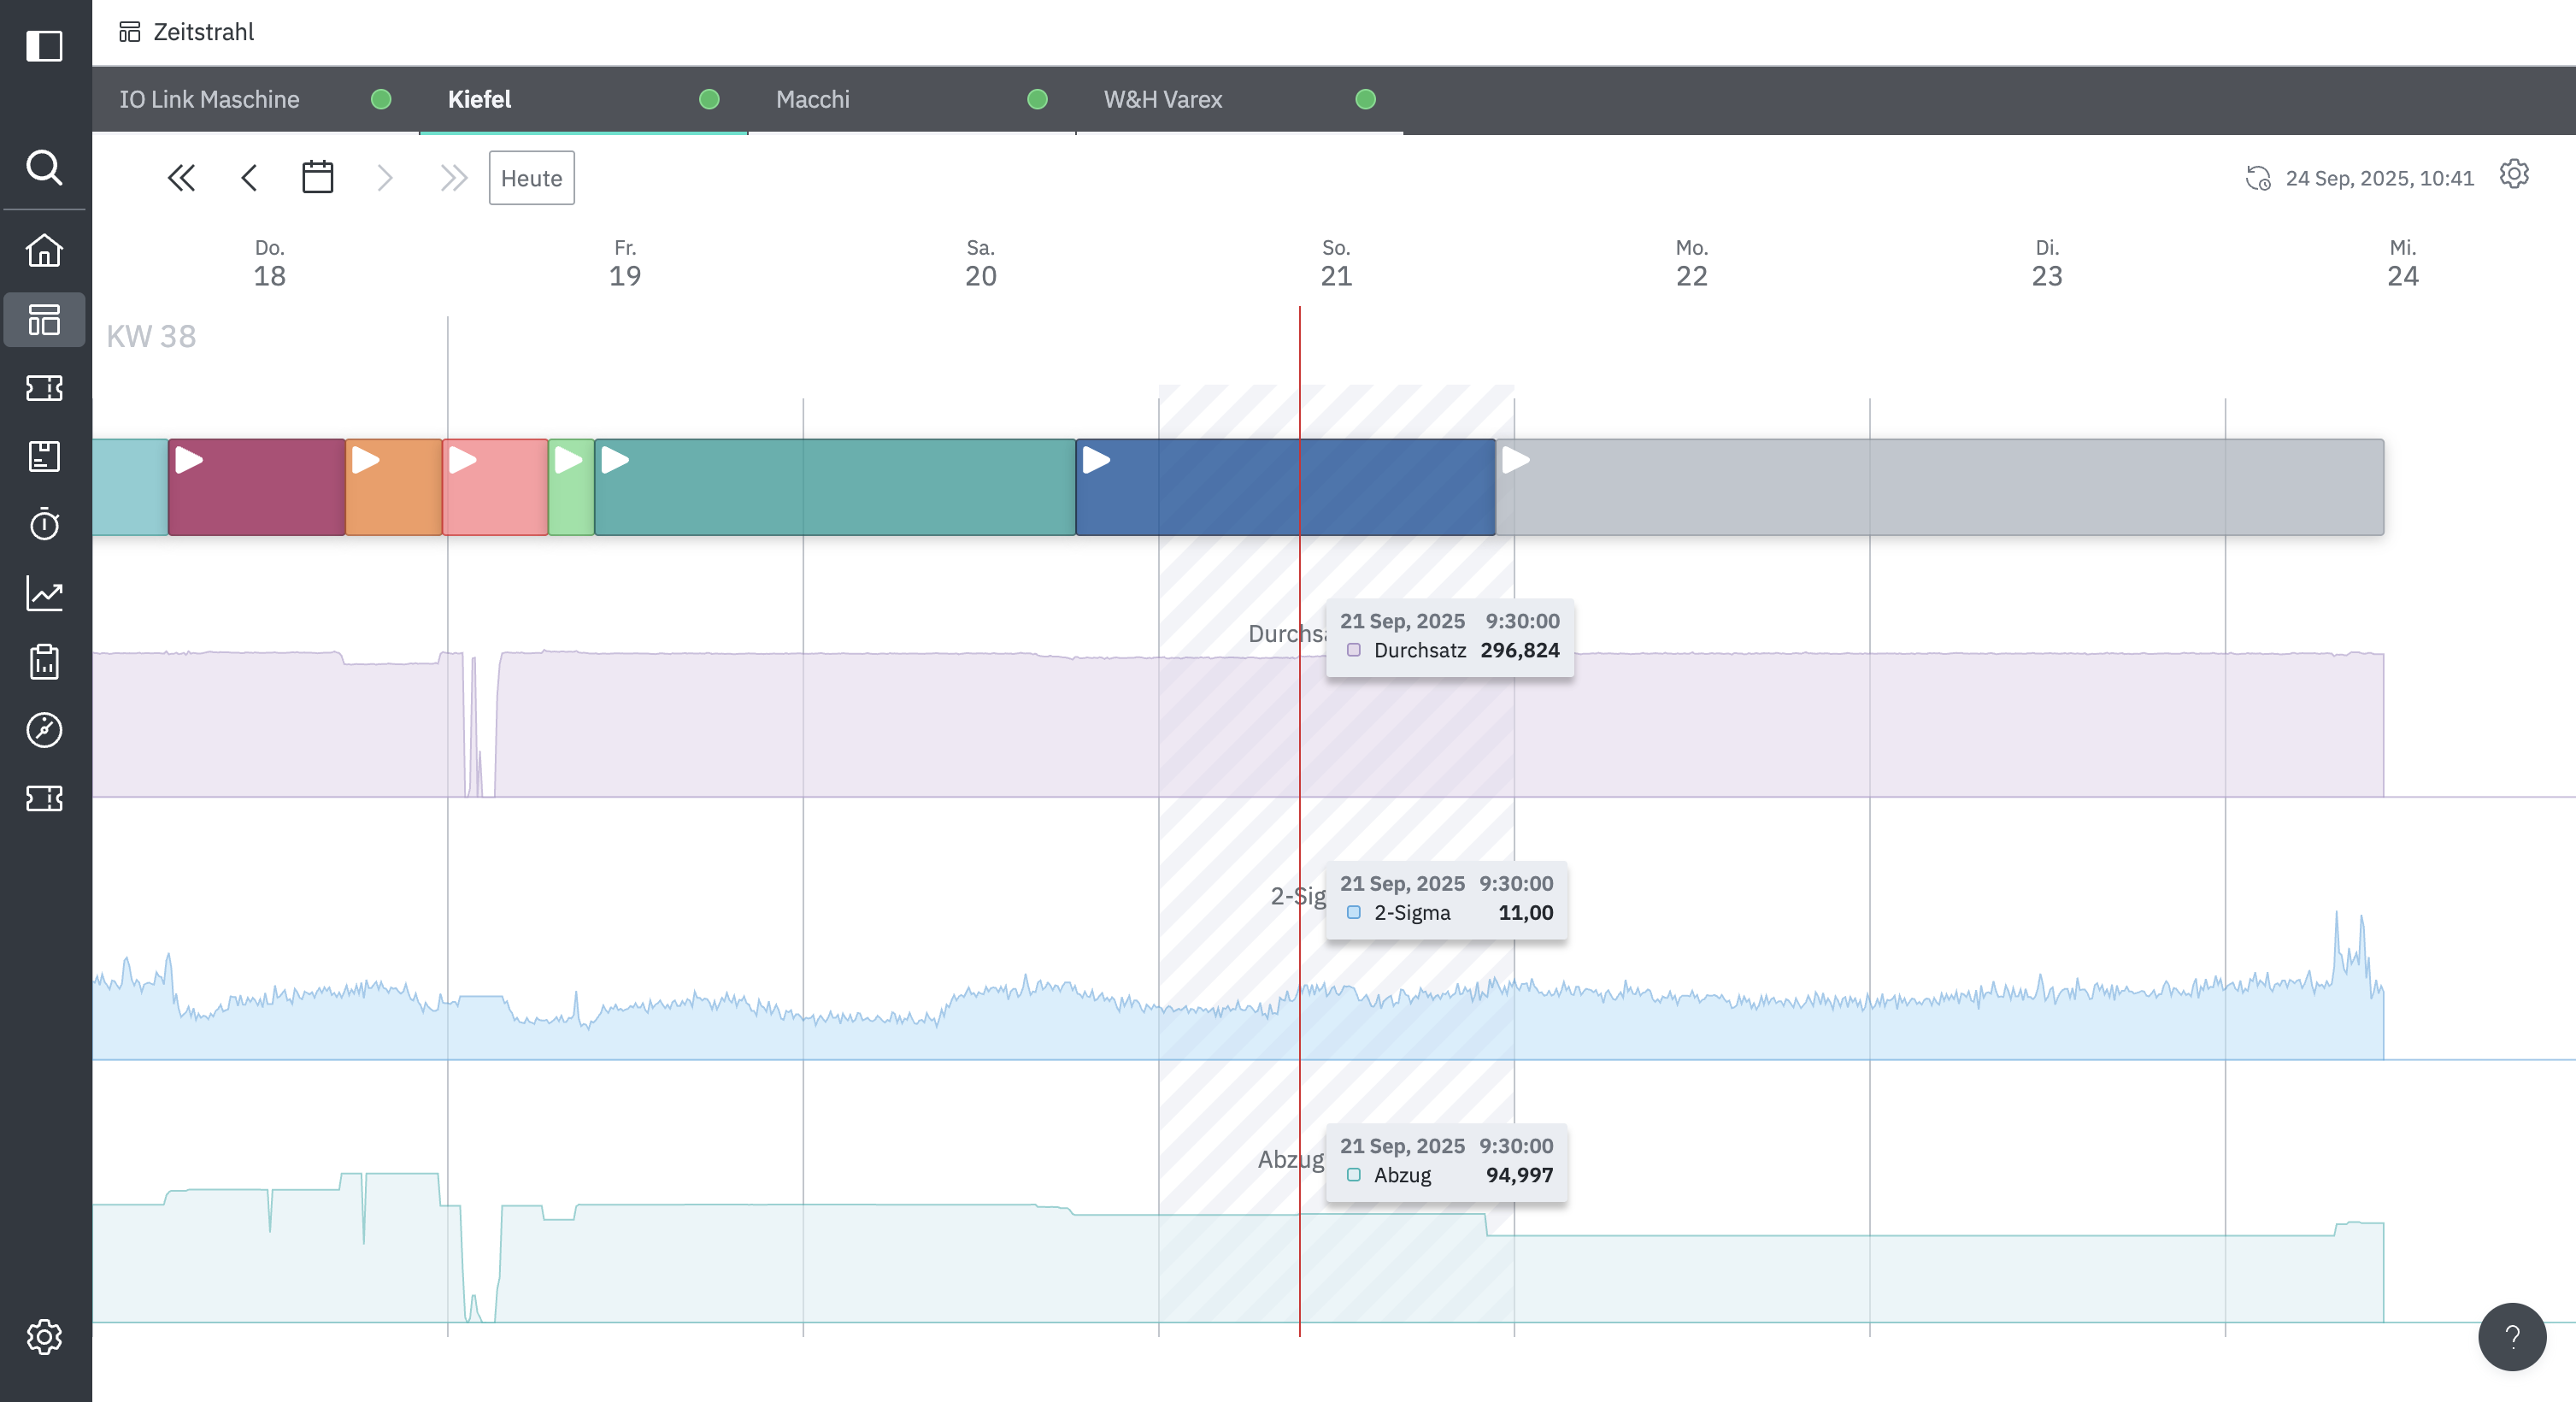
Task: Click the grey job play marker
Action: coord(1516,460)
